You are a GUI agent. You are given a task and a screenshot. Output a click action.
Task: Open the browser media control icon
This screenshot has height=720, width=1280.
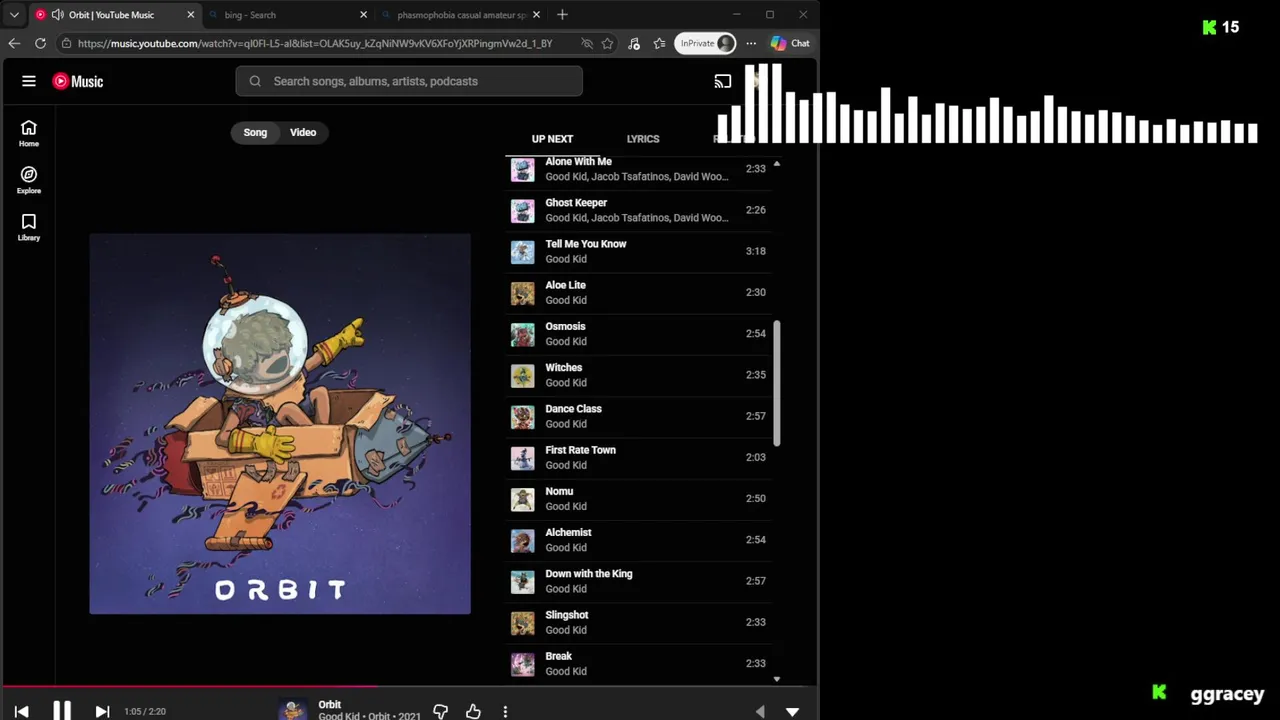pyautogui.click(x=634, y=43)
